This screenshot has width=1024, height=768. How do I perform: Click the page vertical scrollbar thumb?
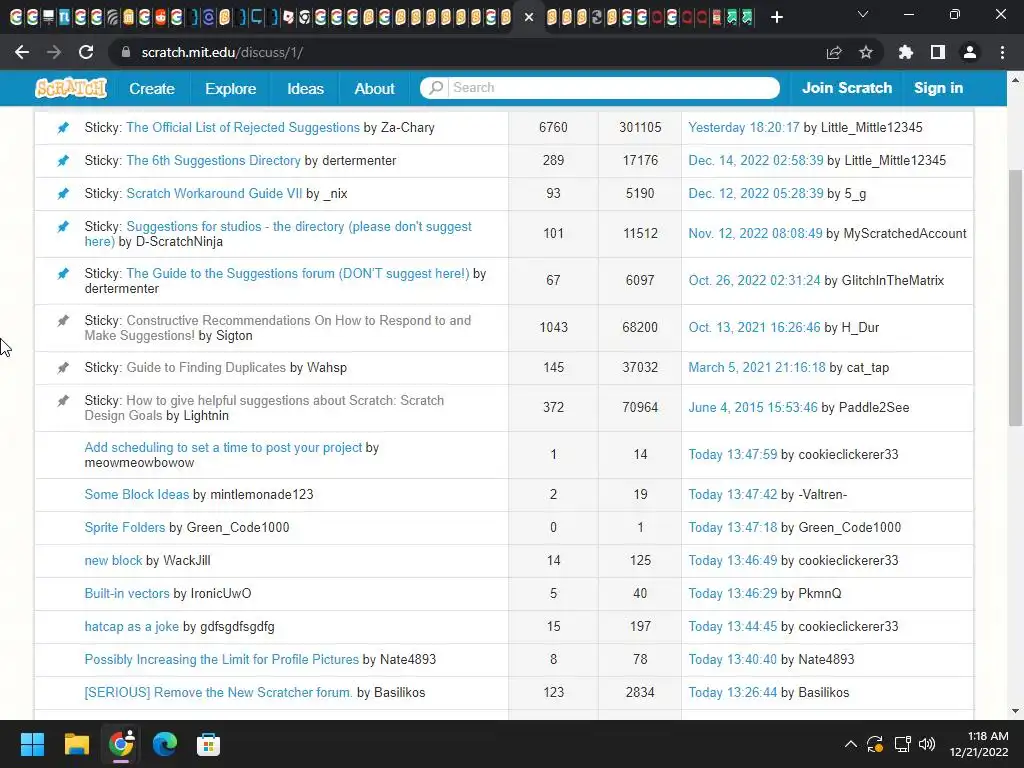1015,297
